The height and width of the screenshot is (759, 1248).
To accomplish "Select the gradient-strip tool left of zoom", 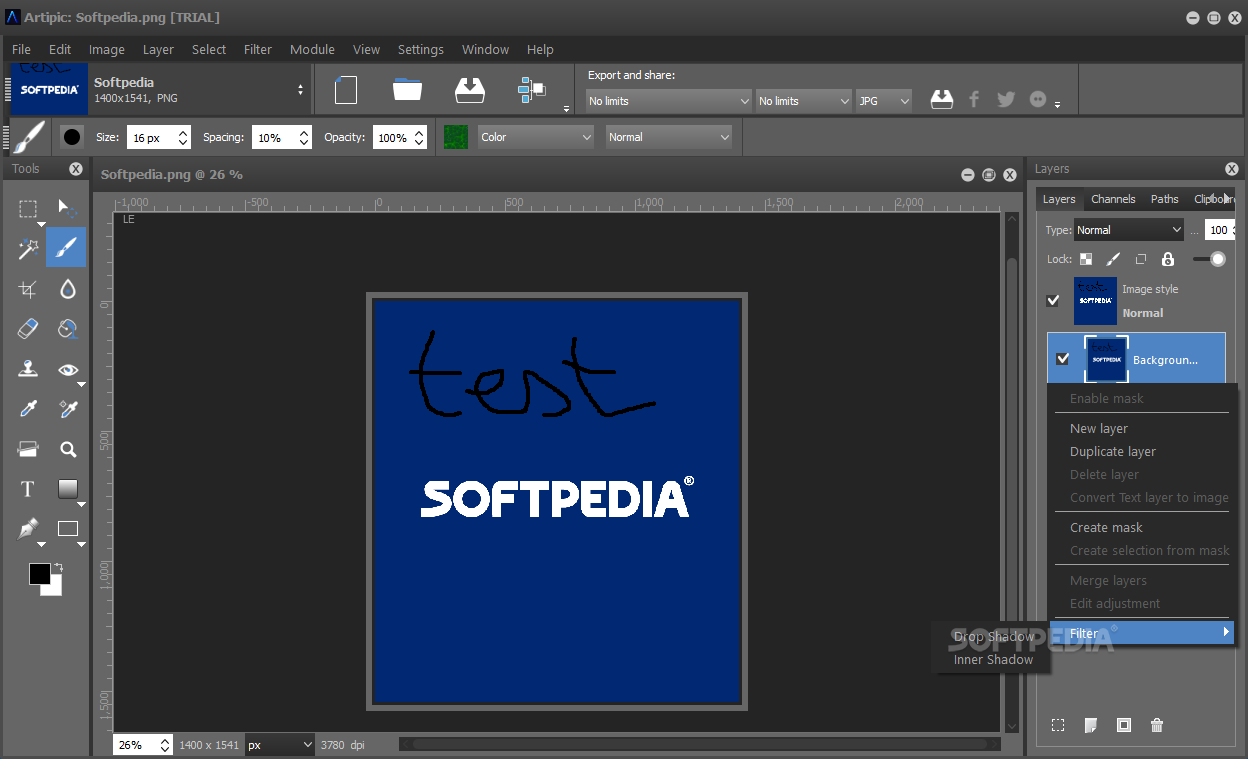I will coord(28,449).
